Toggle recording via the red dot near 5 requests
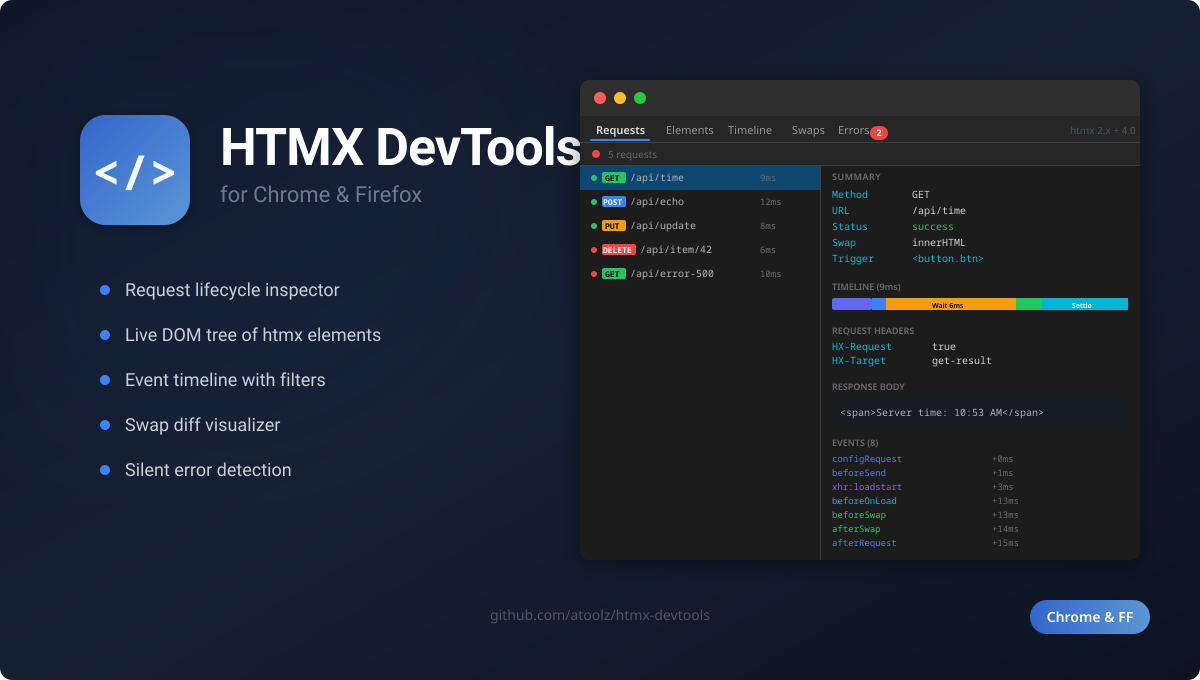Viewport: 1200px width, 680px height. point(596,154)
